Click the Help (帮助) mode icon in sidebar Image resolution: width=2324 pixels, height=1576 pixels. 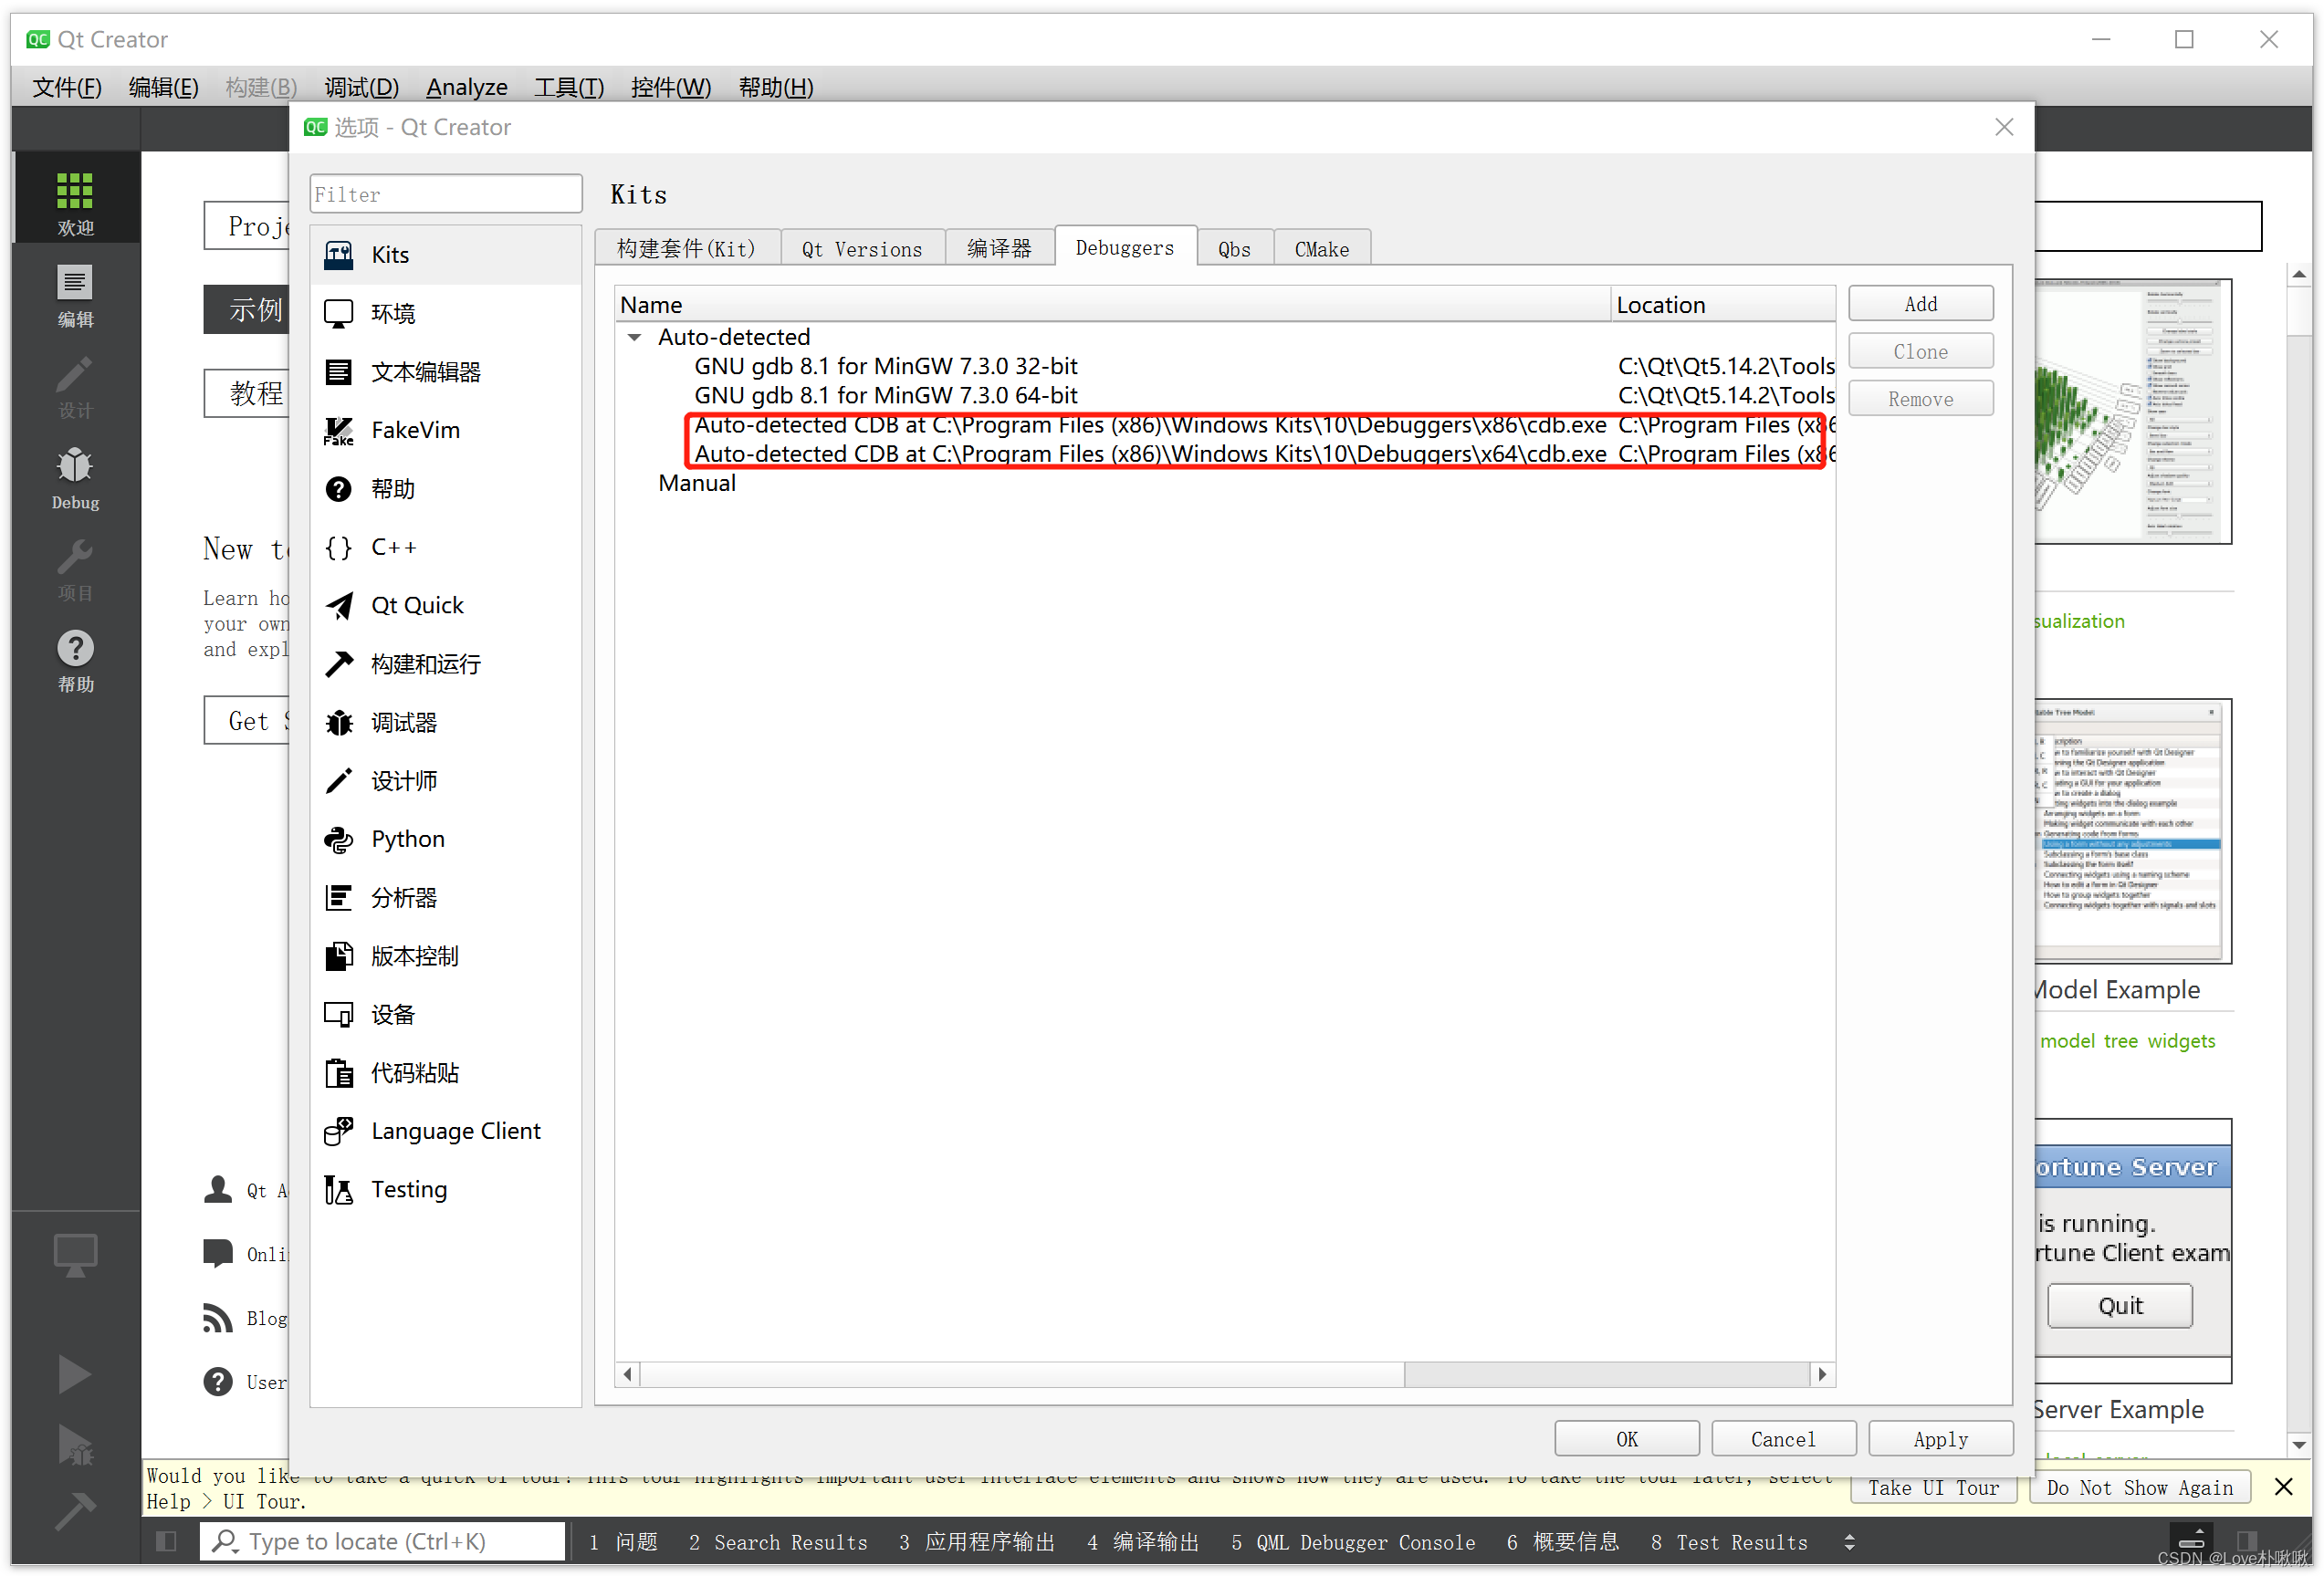click(x=75, y=650)
